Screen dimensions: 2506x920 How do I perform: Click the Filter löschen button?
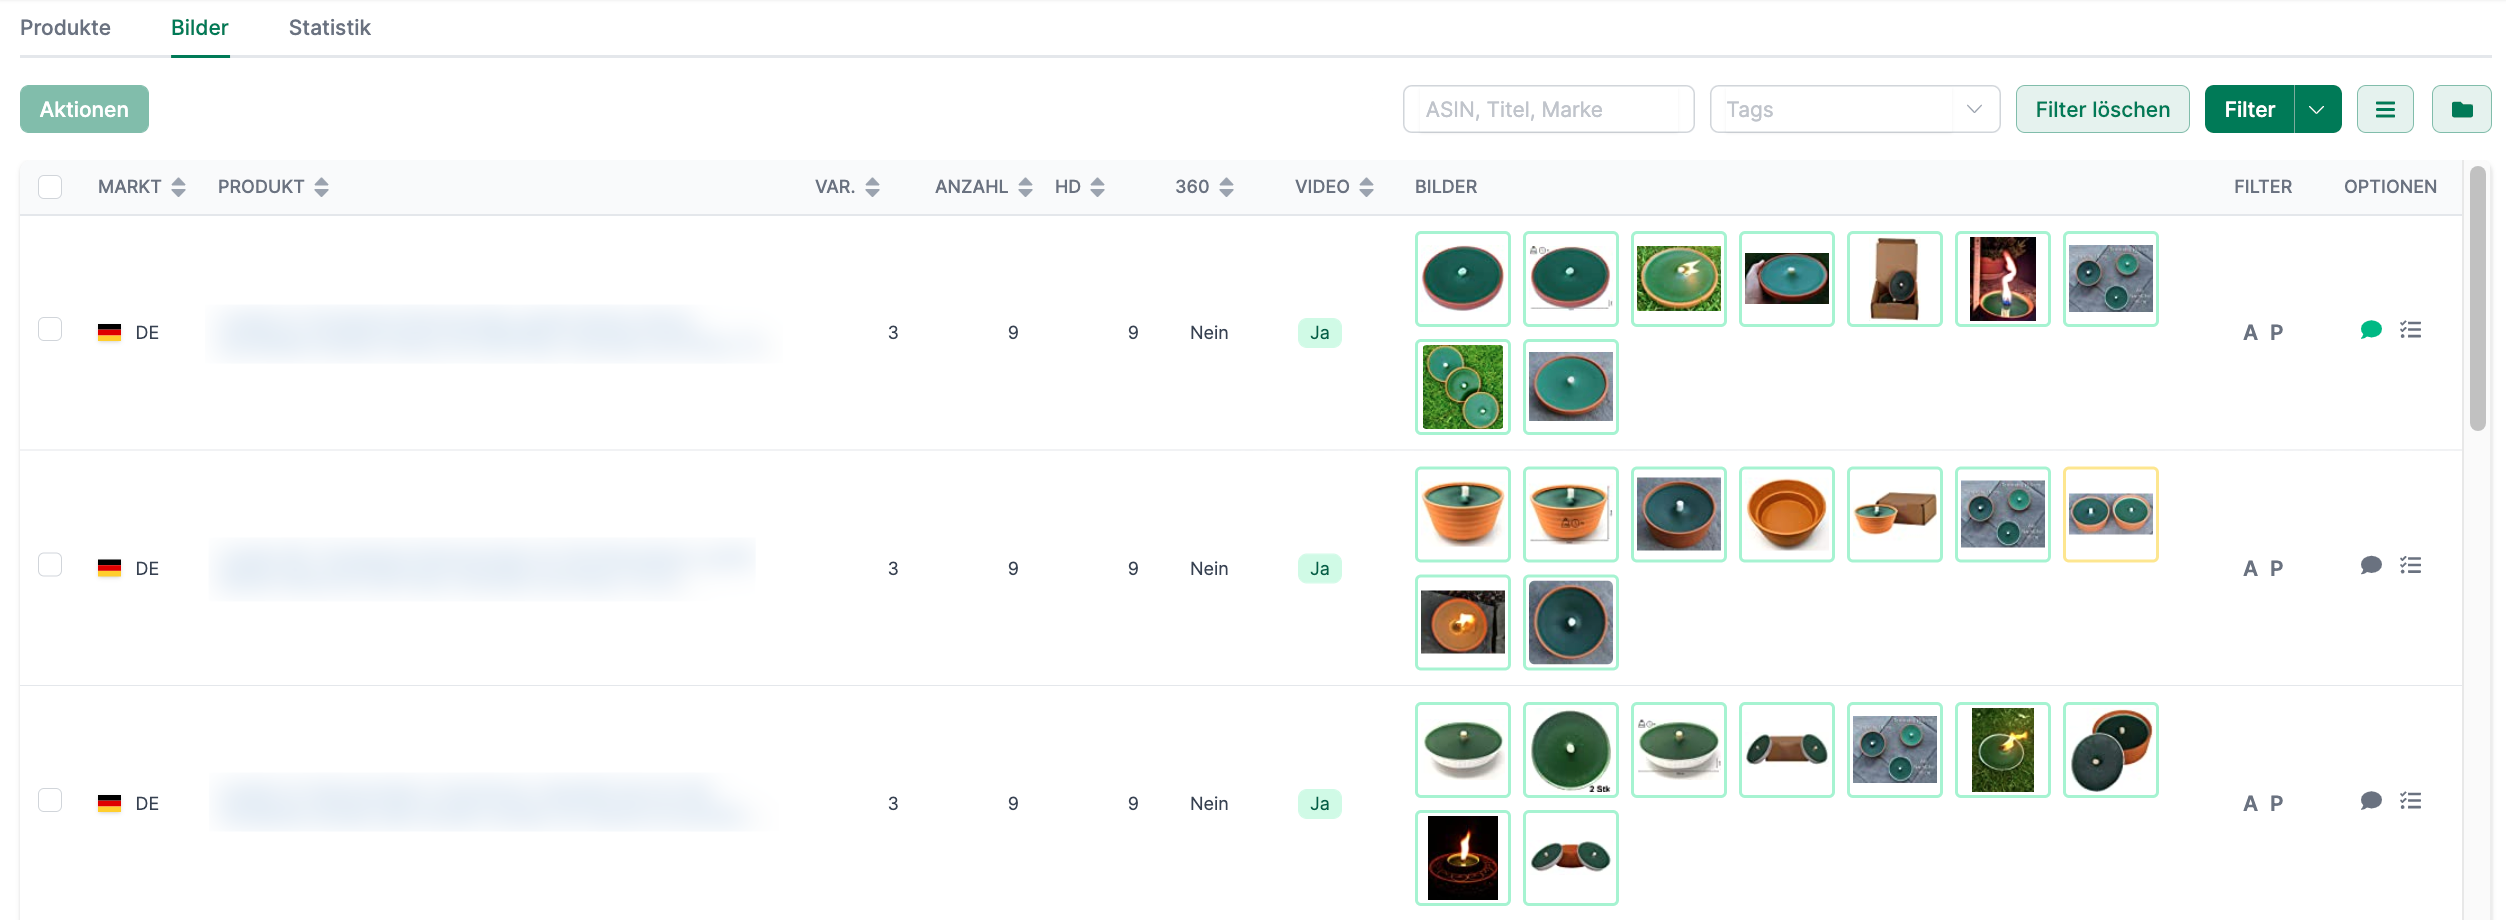point(2102,109)
